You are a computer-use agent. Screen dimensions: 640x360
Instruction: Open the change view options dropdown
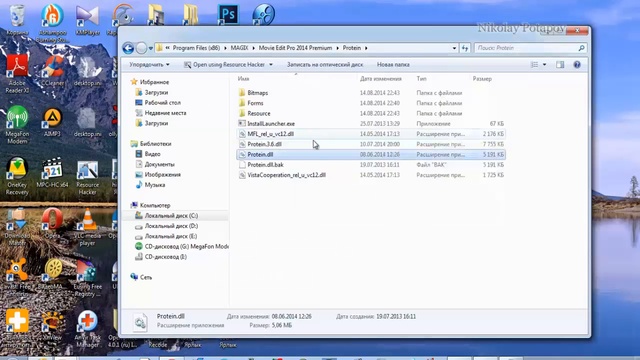coord(544,64)
